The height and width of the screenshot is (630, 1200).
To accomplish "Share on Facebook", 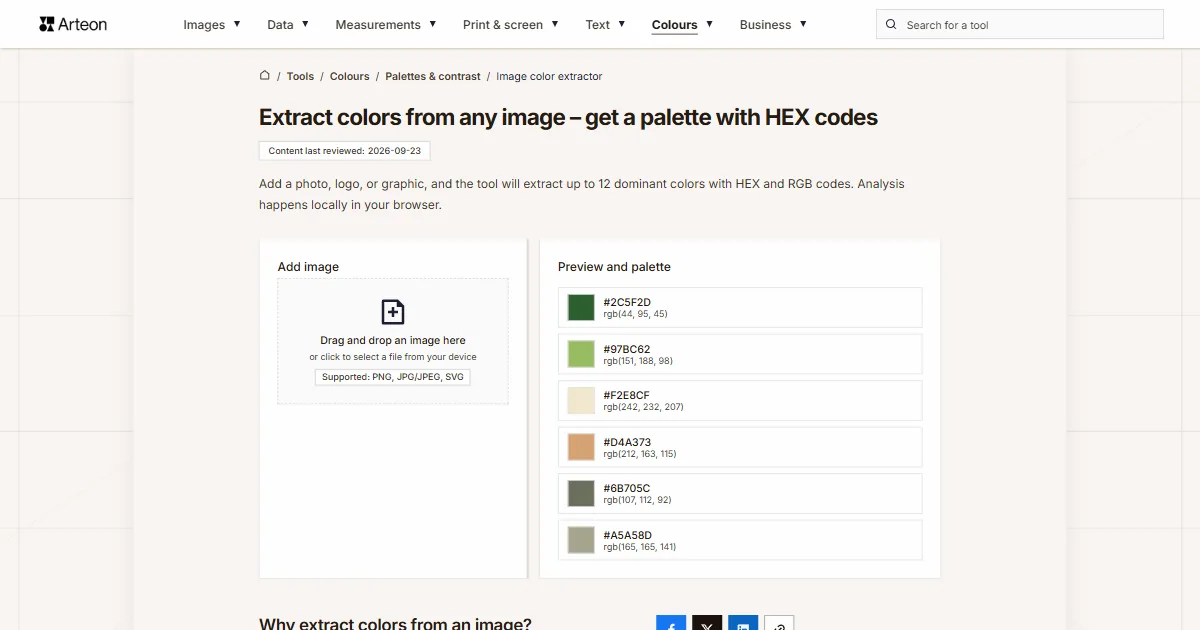I will click(671, 625).
